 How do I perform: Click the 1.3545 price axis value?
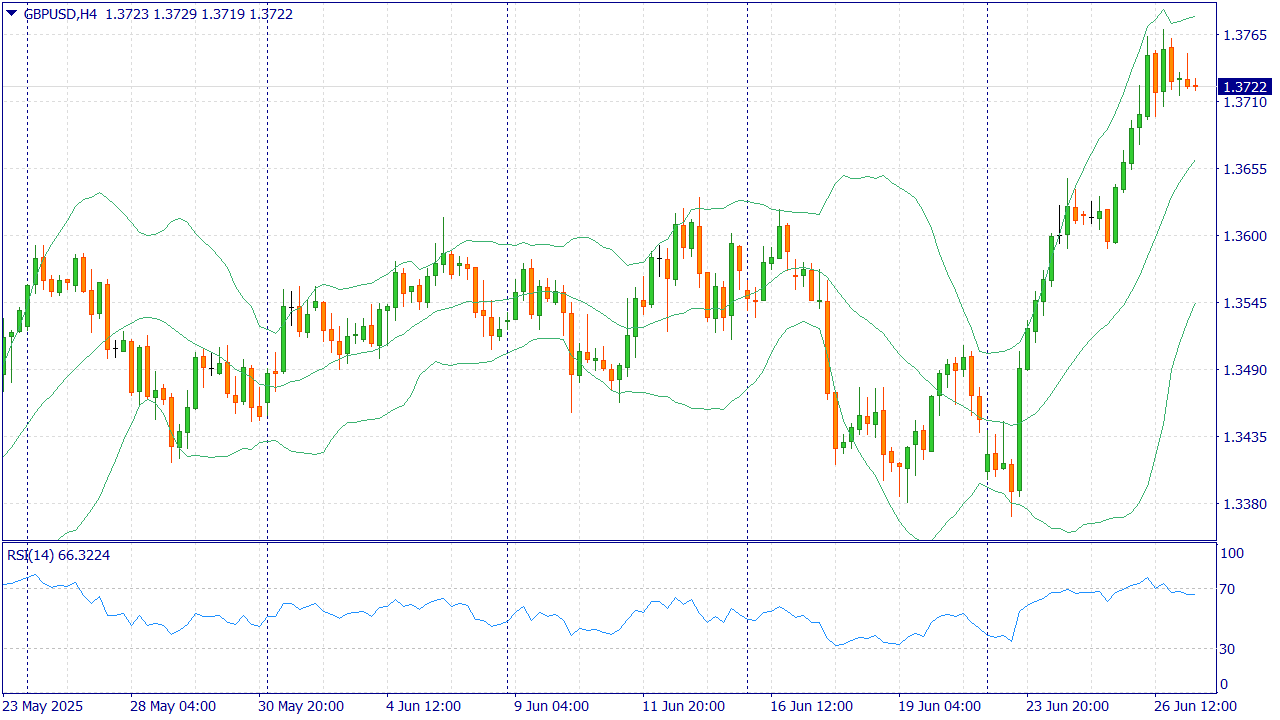pyautogui.click(x=1244, y=303)
